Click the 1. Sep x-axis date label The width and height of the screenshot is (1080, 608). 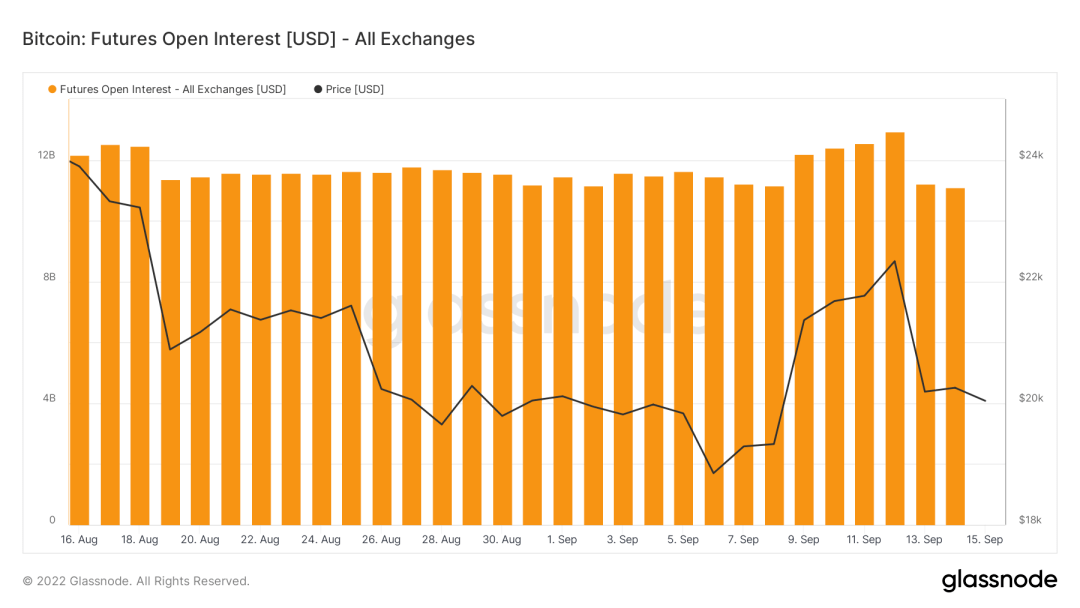tap(562, 540)
